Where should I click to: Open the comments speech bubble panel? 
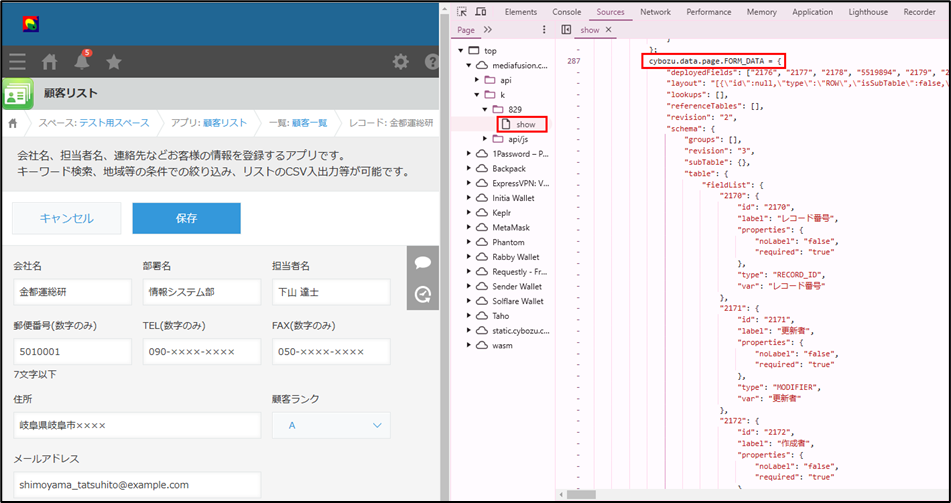(x=423, y=263)
